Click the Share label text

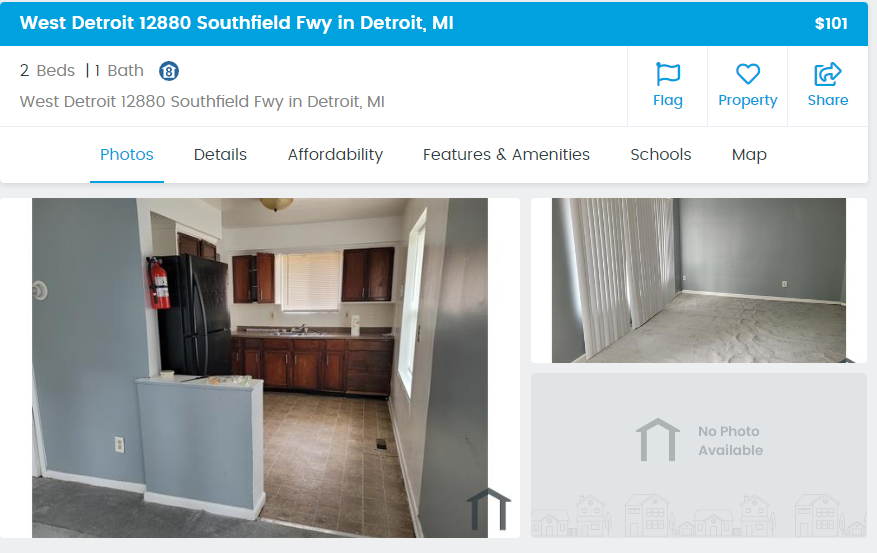828,100
